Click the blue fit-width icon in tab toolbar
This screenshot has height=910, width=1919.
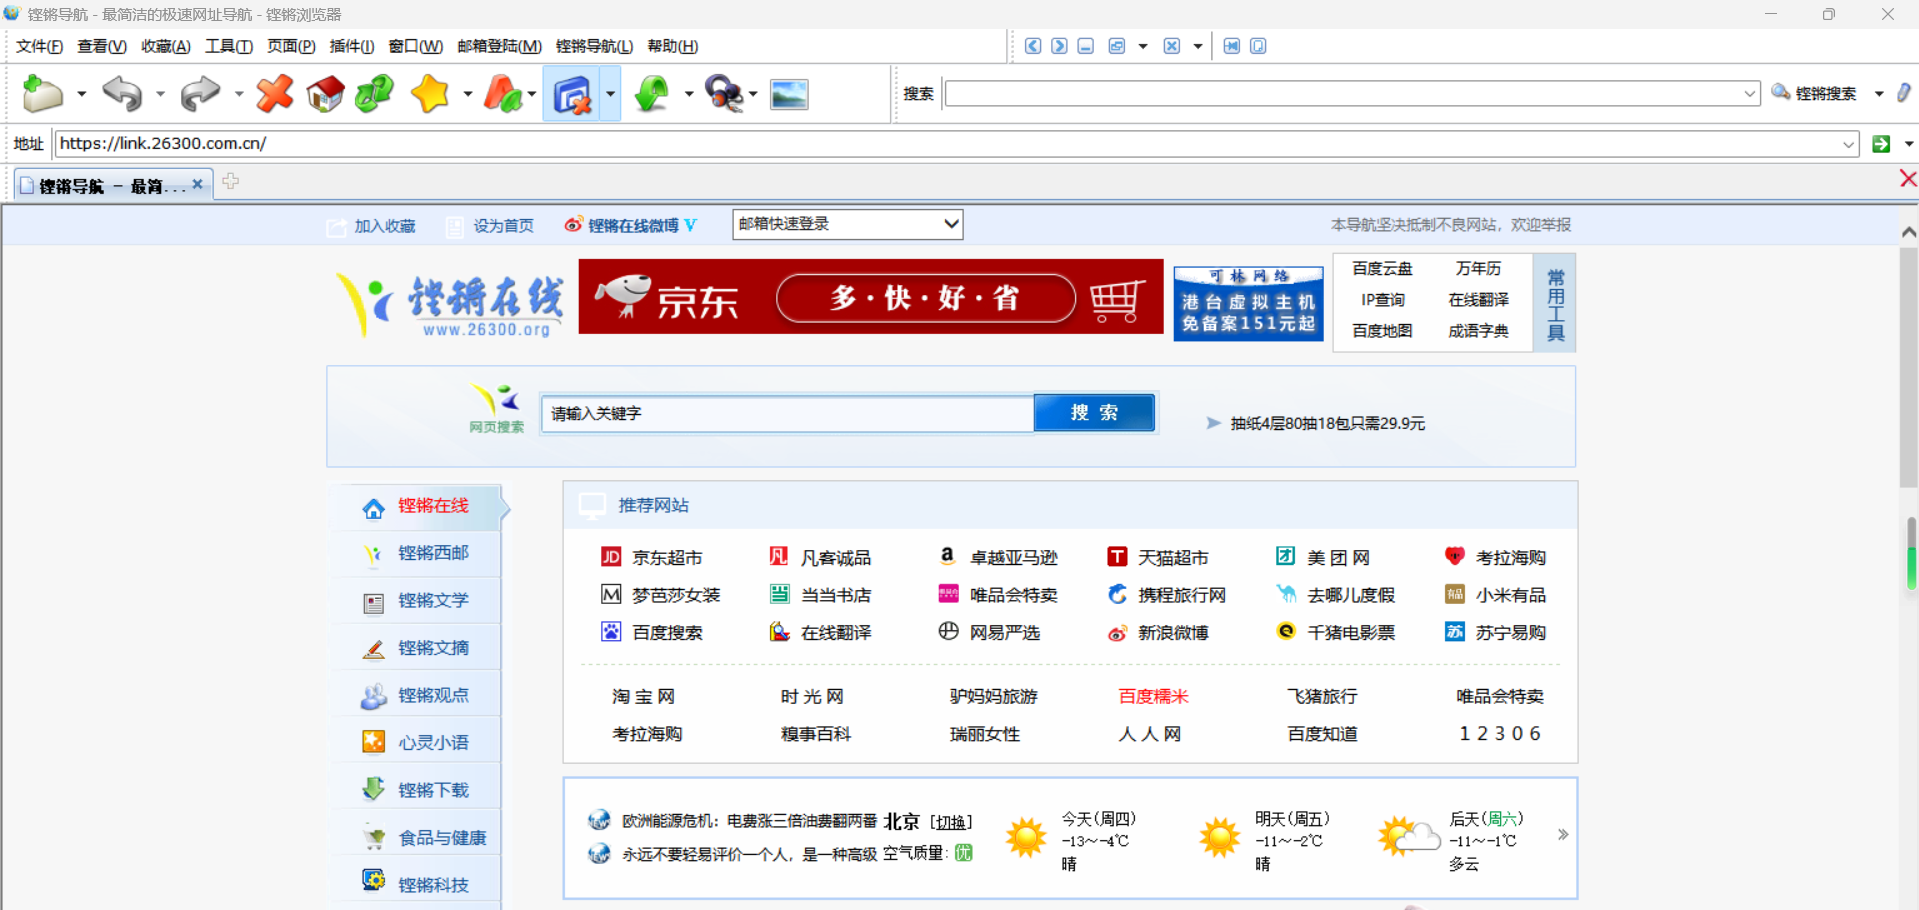(1232, 46)
